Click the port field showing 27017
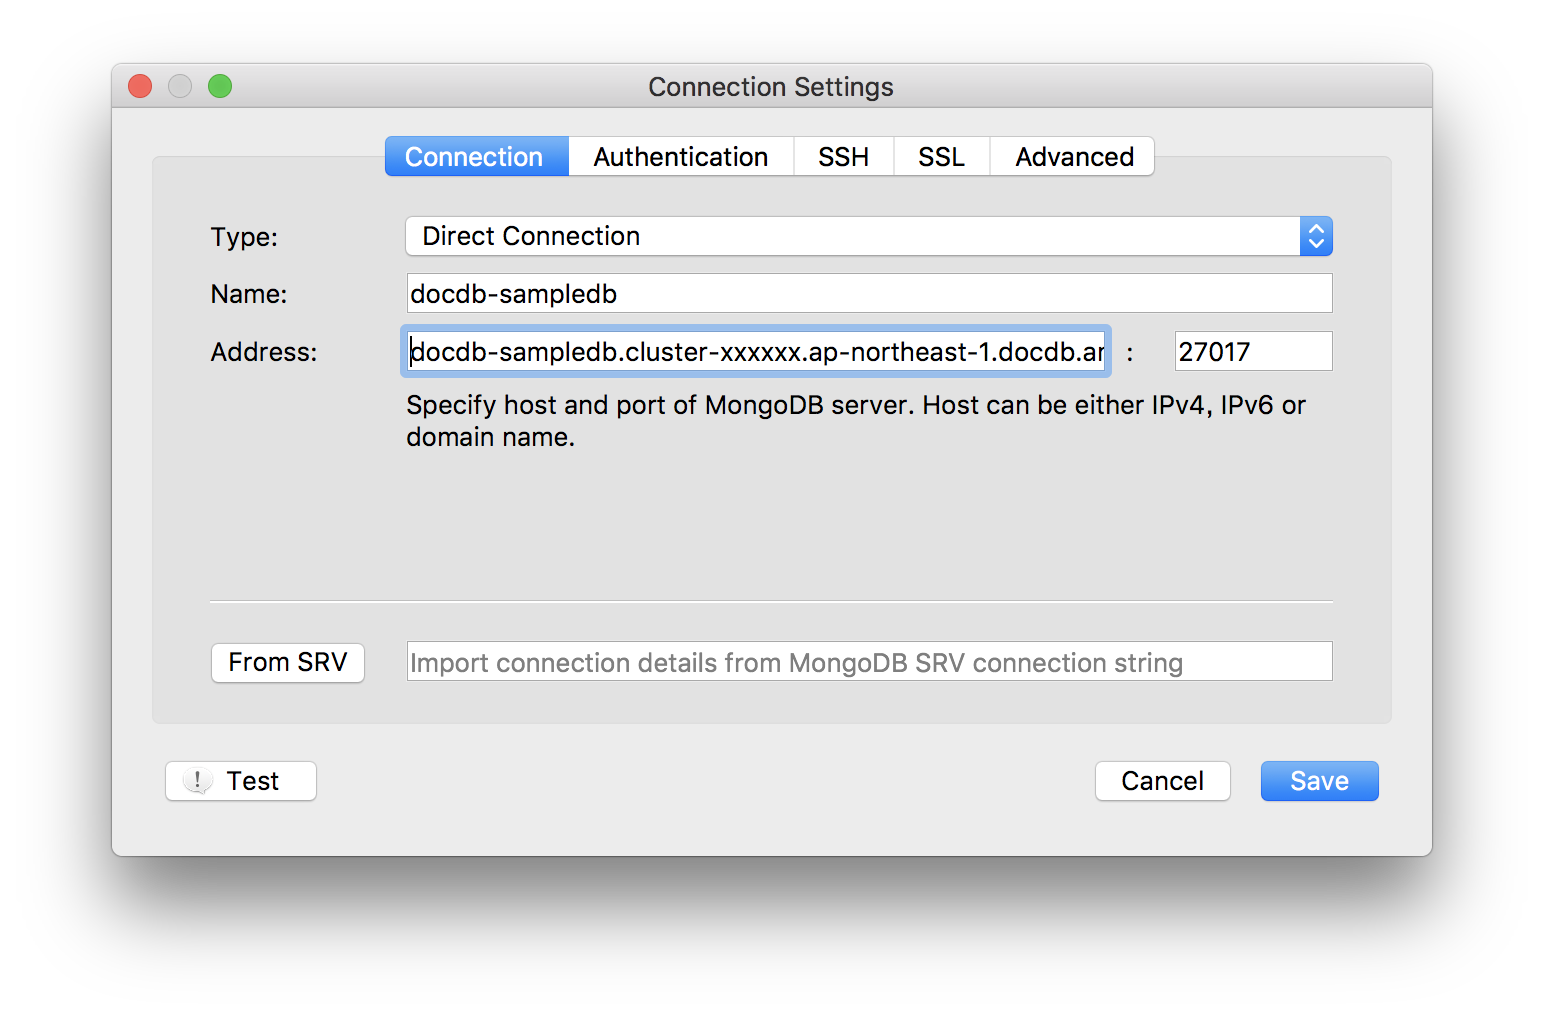Image resolution: width=1544 pixels, height=1016 pixels. point(1252,352)
